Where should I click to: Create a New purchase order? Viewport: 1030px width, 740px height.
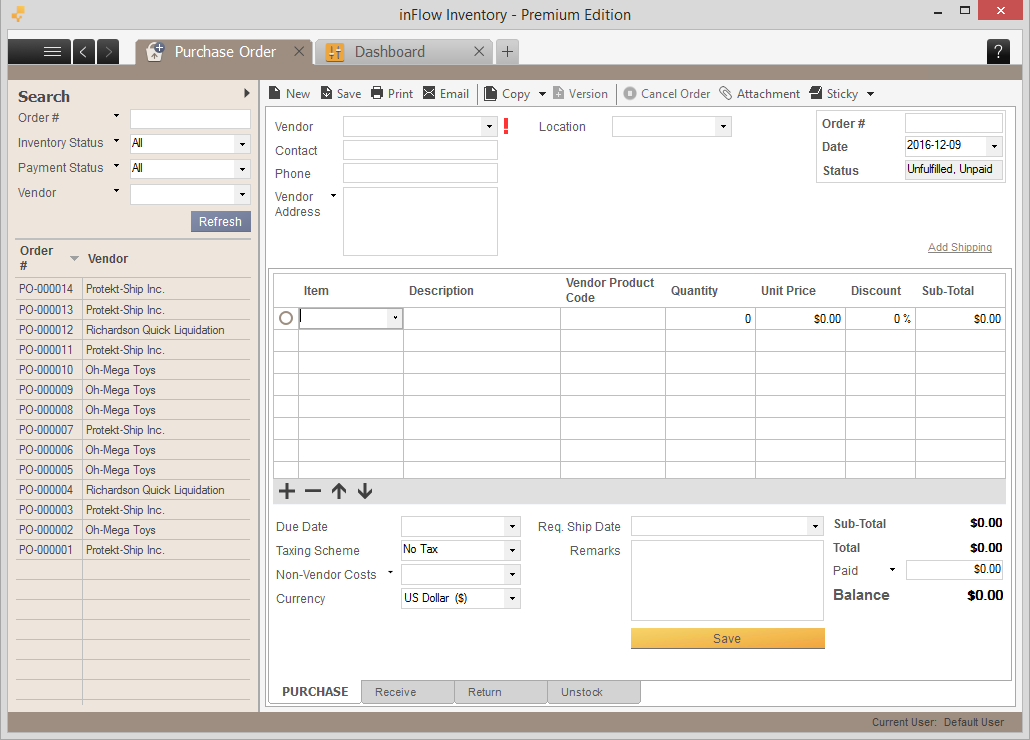point(290,94)
